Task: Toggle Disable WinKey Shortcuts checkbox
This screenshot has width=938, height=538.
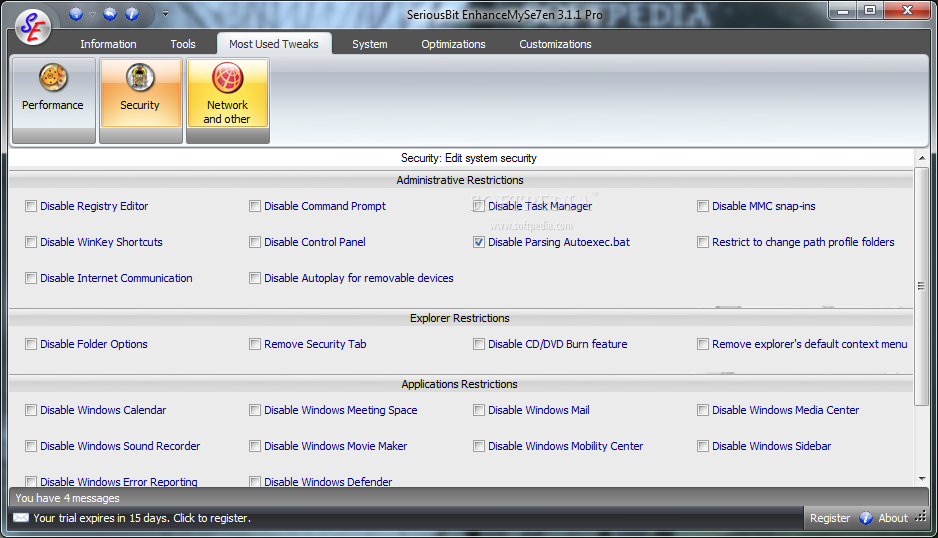Action: [31, 242]
